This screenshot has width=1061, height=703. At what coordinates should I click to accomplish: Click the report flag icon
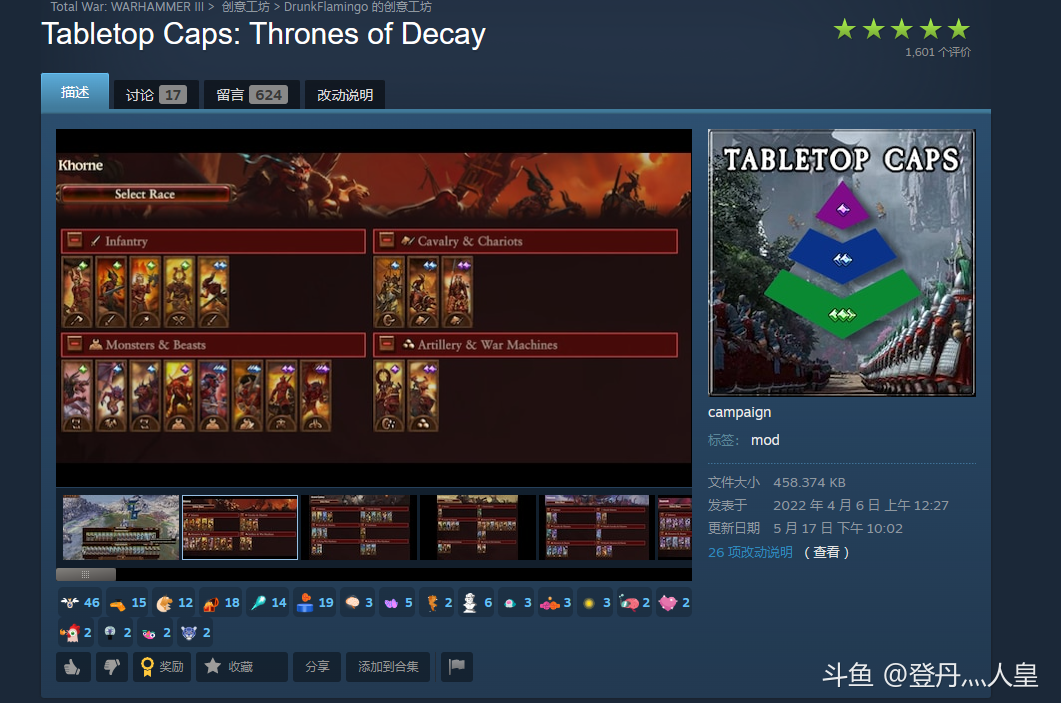pyautogui.click(x=457, y=666)
